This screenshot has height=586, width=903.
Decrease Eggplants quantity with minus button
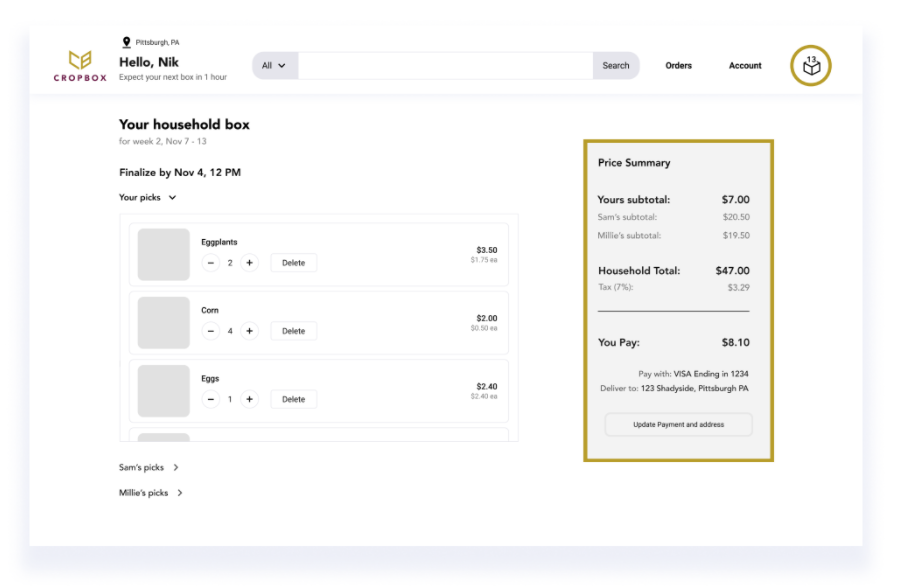click(x=211, y=263)
